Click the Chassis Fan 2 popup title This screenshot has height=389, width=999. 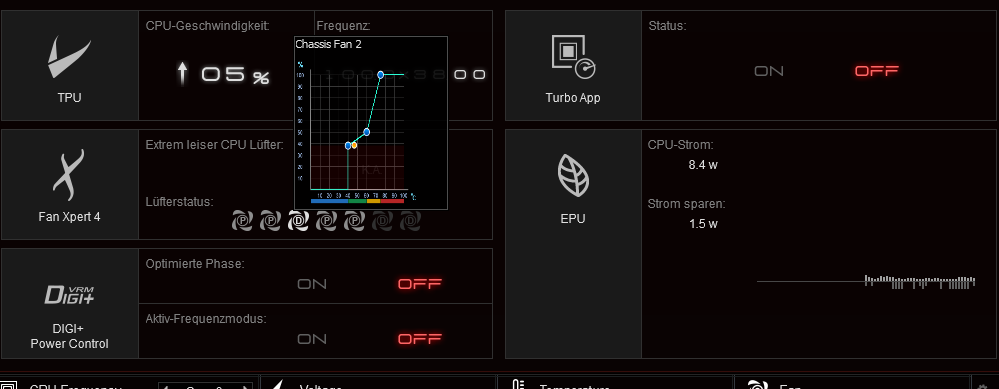pos(329,45)
